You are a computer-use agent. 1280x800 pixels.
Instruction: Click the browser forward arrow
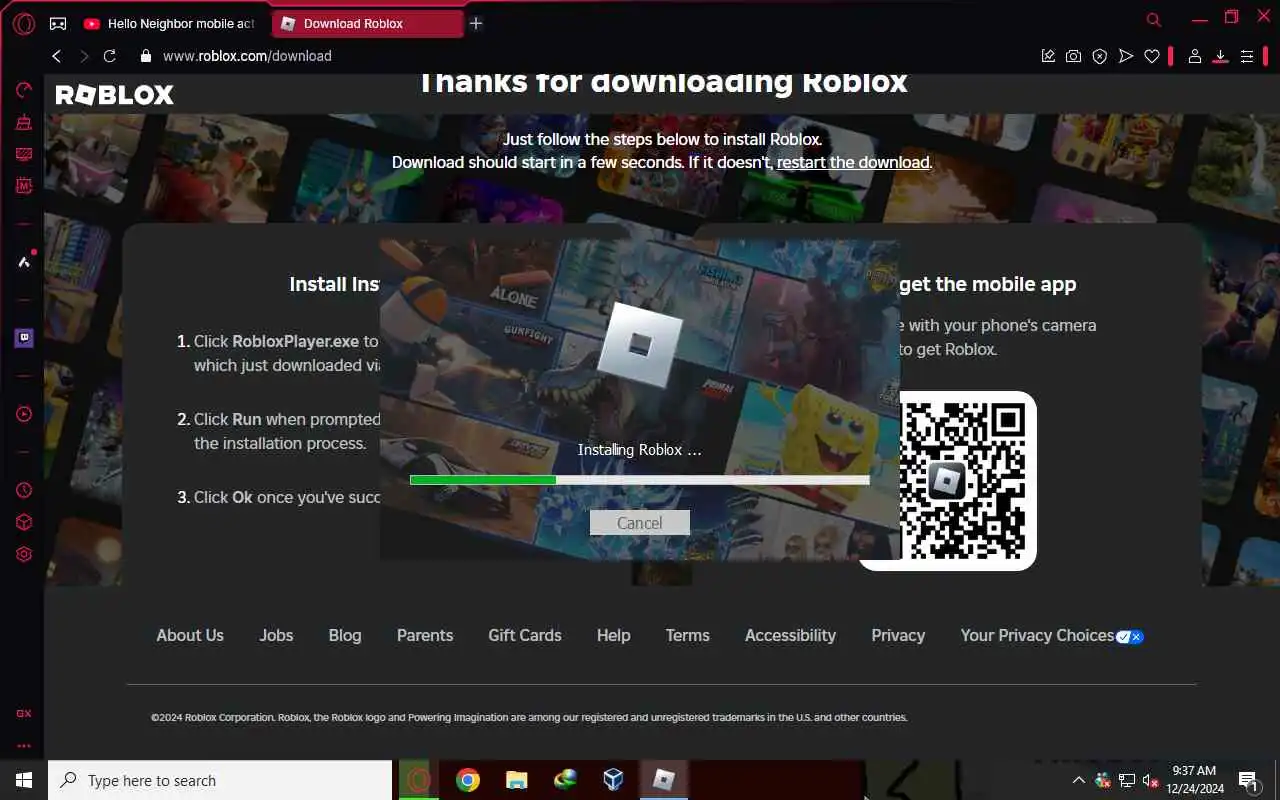tap(84, 56)
